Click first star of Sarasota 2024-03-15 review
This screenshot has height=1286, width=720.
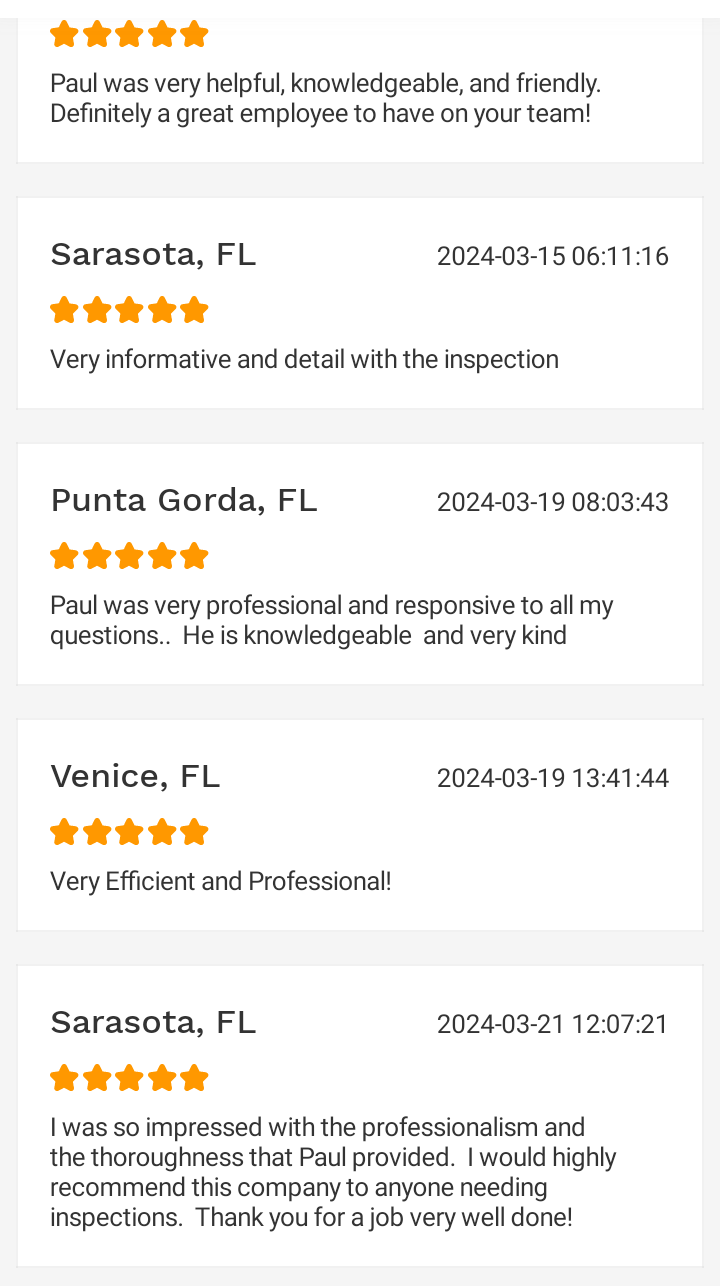tap(64, 310)
